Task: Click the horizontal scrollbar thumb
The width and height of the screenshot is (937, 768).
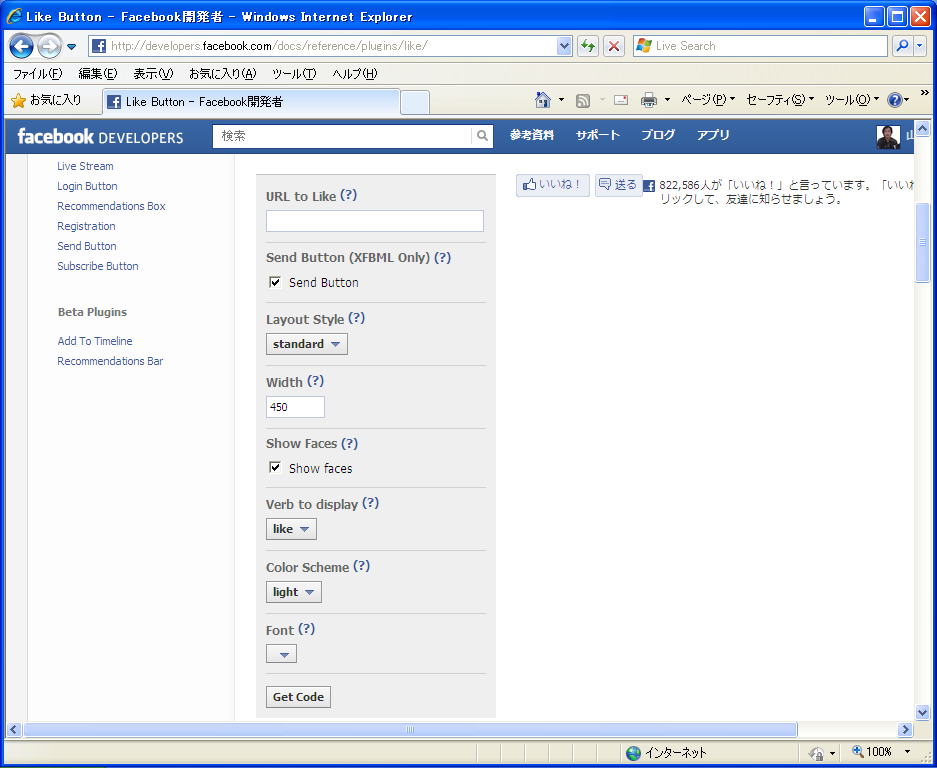Action: (x=410, y=730)
